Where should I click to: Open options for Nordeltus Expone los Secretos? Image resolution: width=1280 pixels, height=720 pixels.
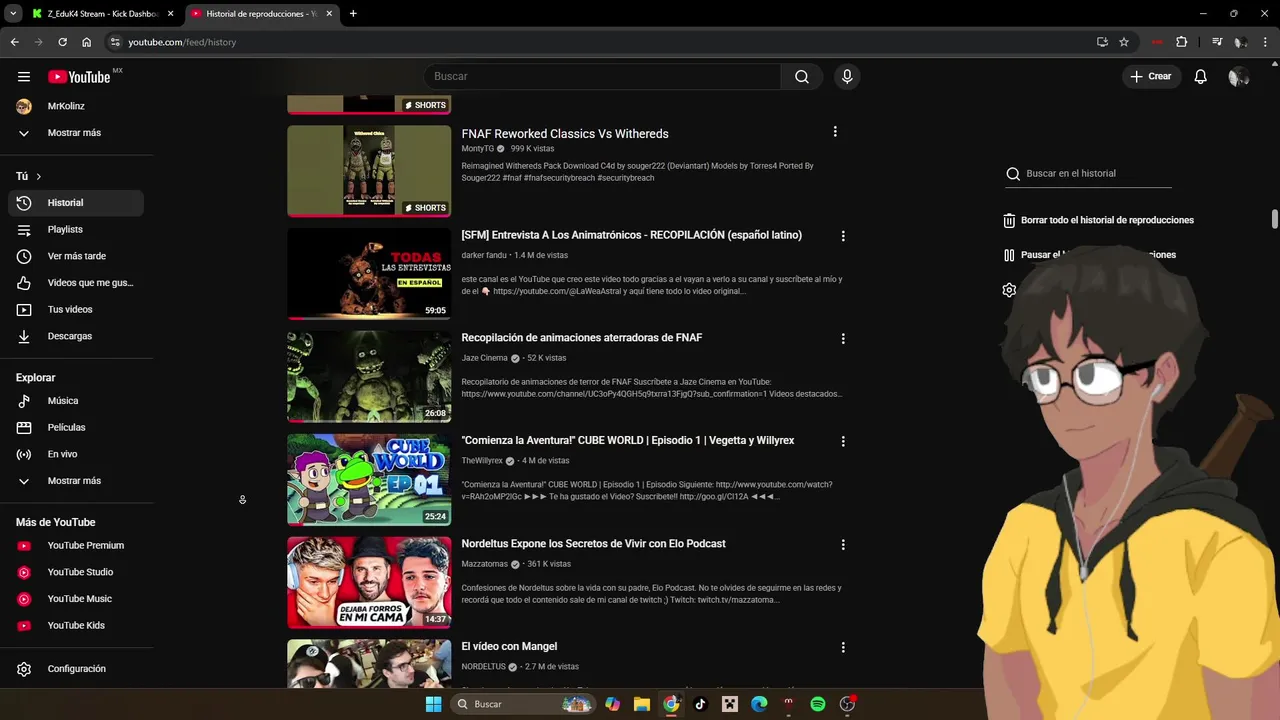843,545
